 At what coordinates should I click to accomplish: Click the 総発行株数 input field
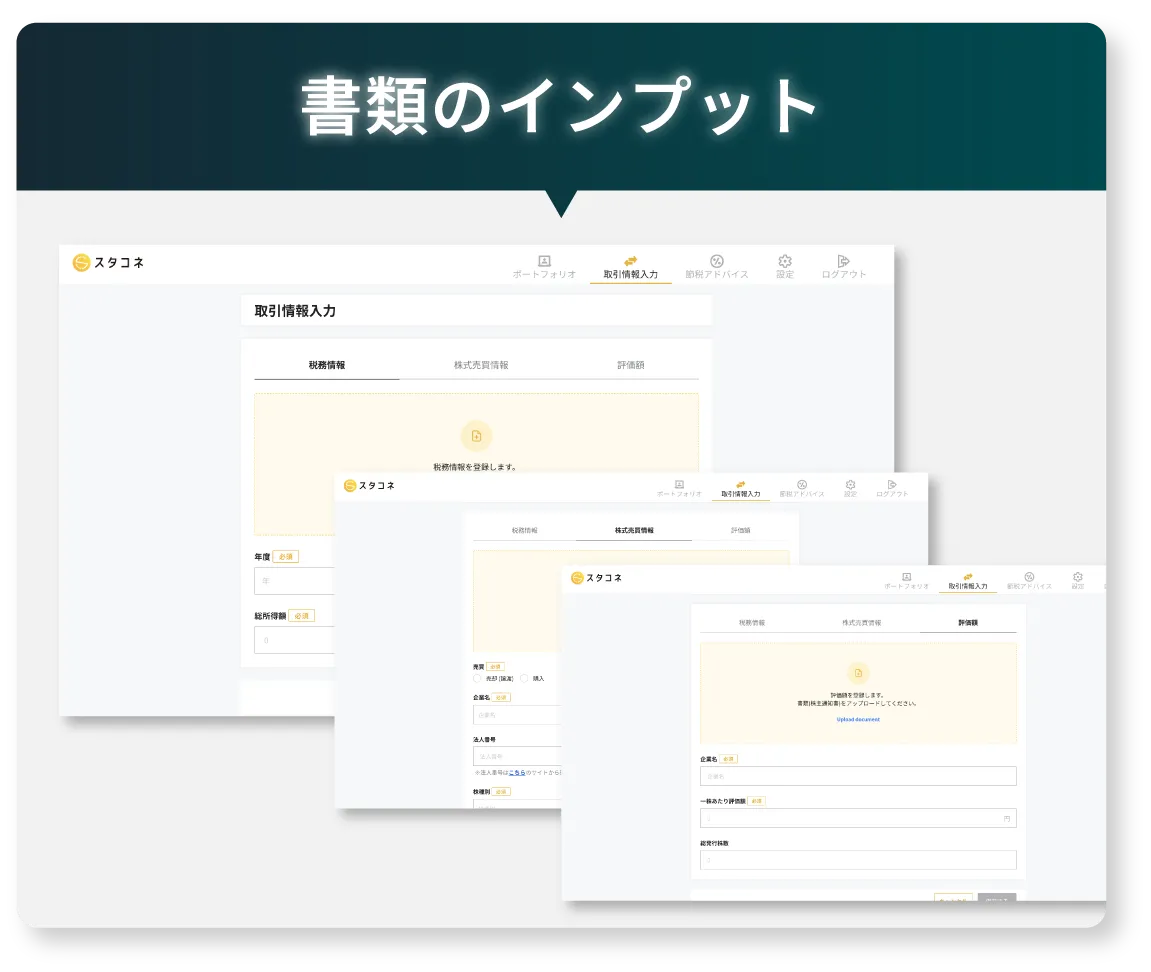(858, 860)
